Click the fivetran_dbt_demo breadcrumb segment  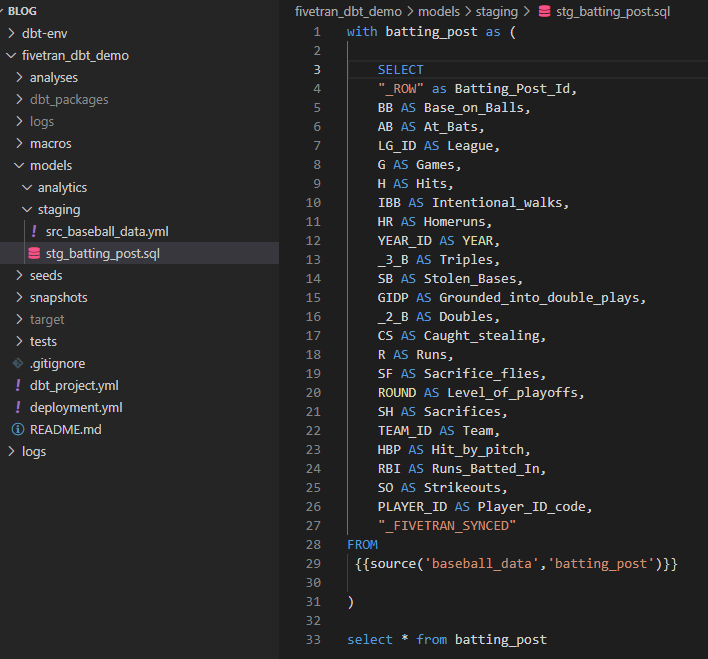pyautogui.click(x=348, y=12)
